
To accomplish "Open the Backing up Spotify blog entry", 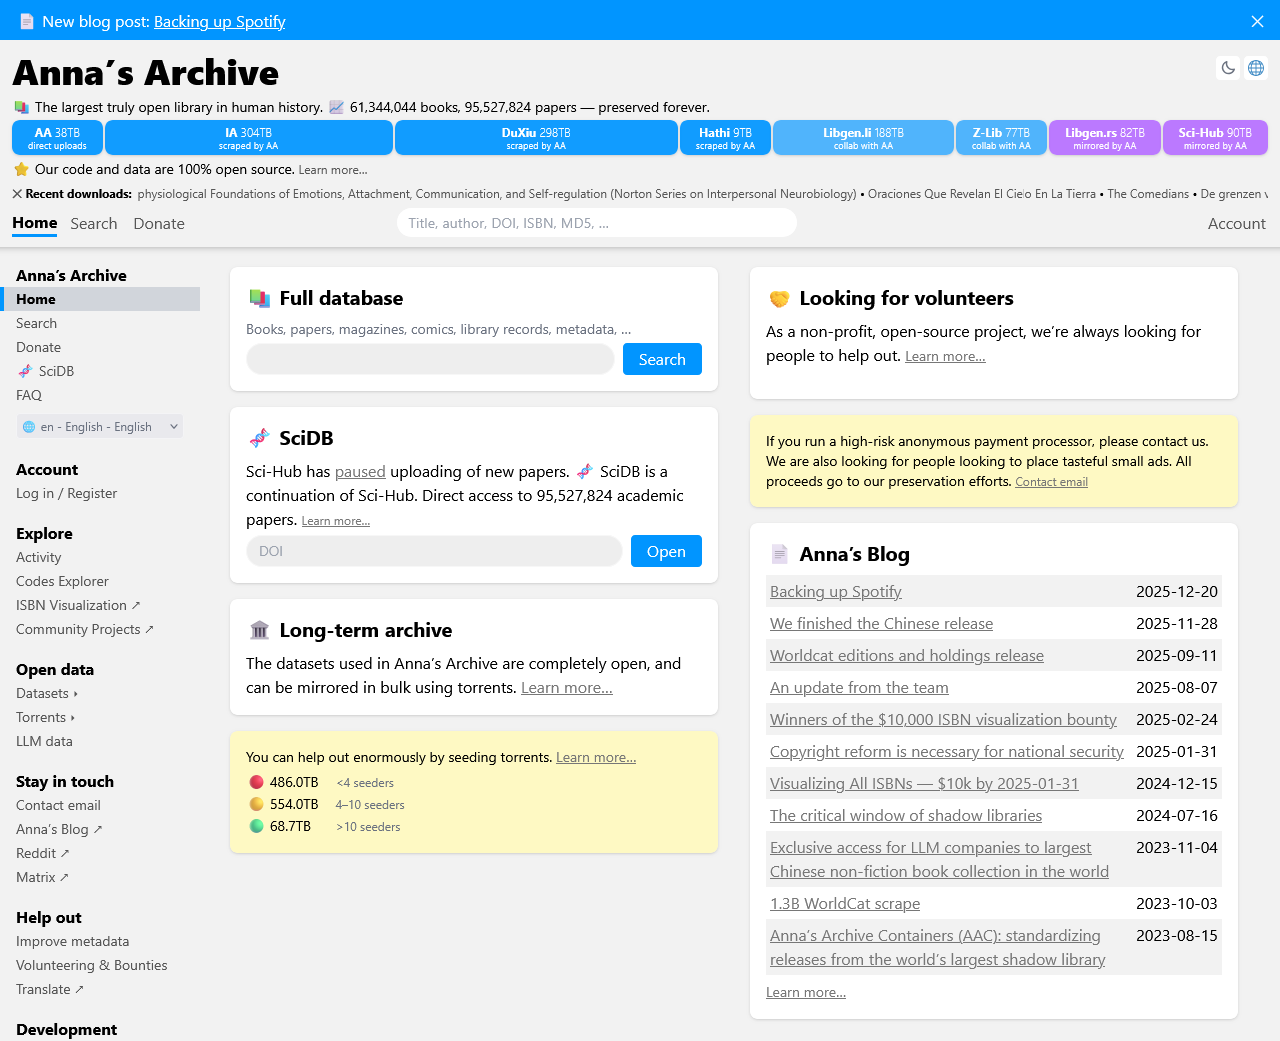I will 835,591.
